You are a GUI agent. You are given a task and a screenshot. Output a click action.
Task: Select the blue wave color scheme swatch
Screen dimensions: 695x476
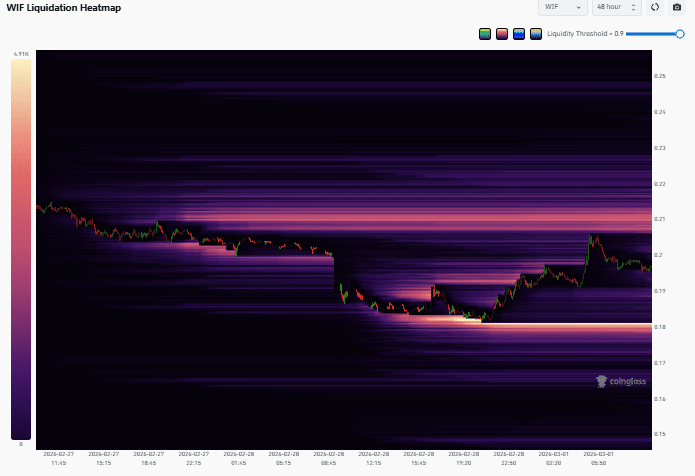519,33
